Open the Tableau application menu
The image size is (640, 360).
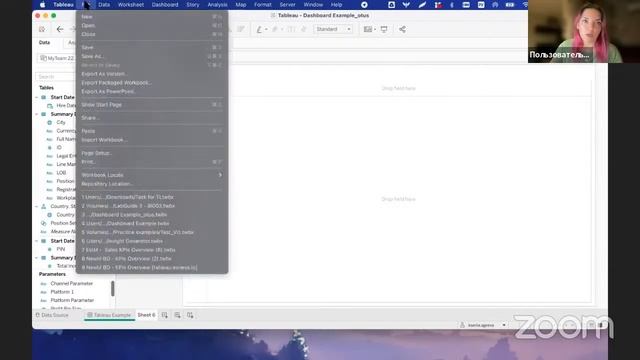point(63,5)
